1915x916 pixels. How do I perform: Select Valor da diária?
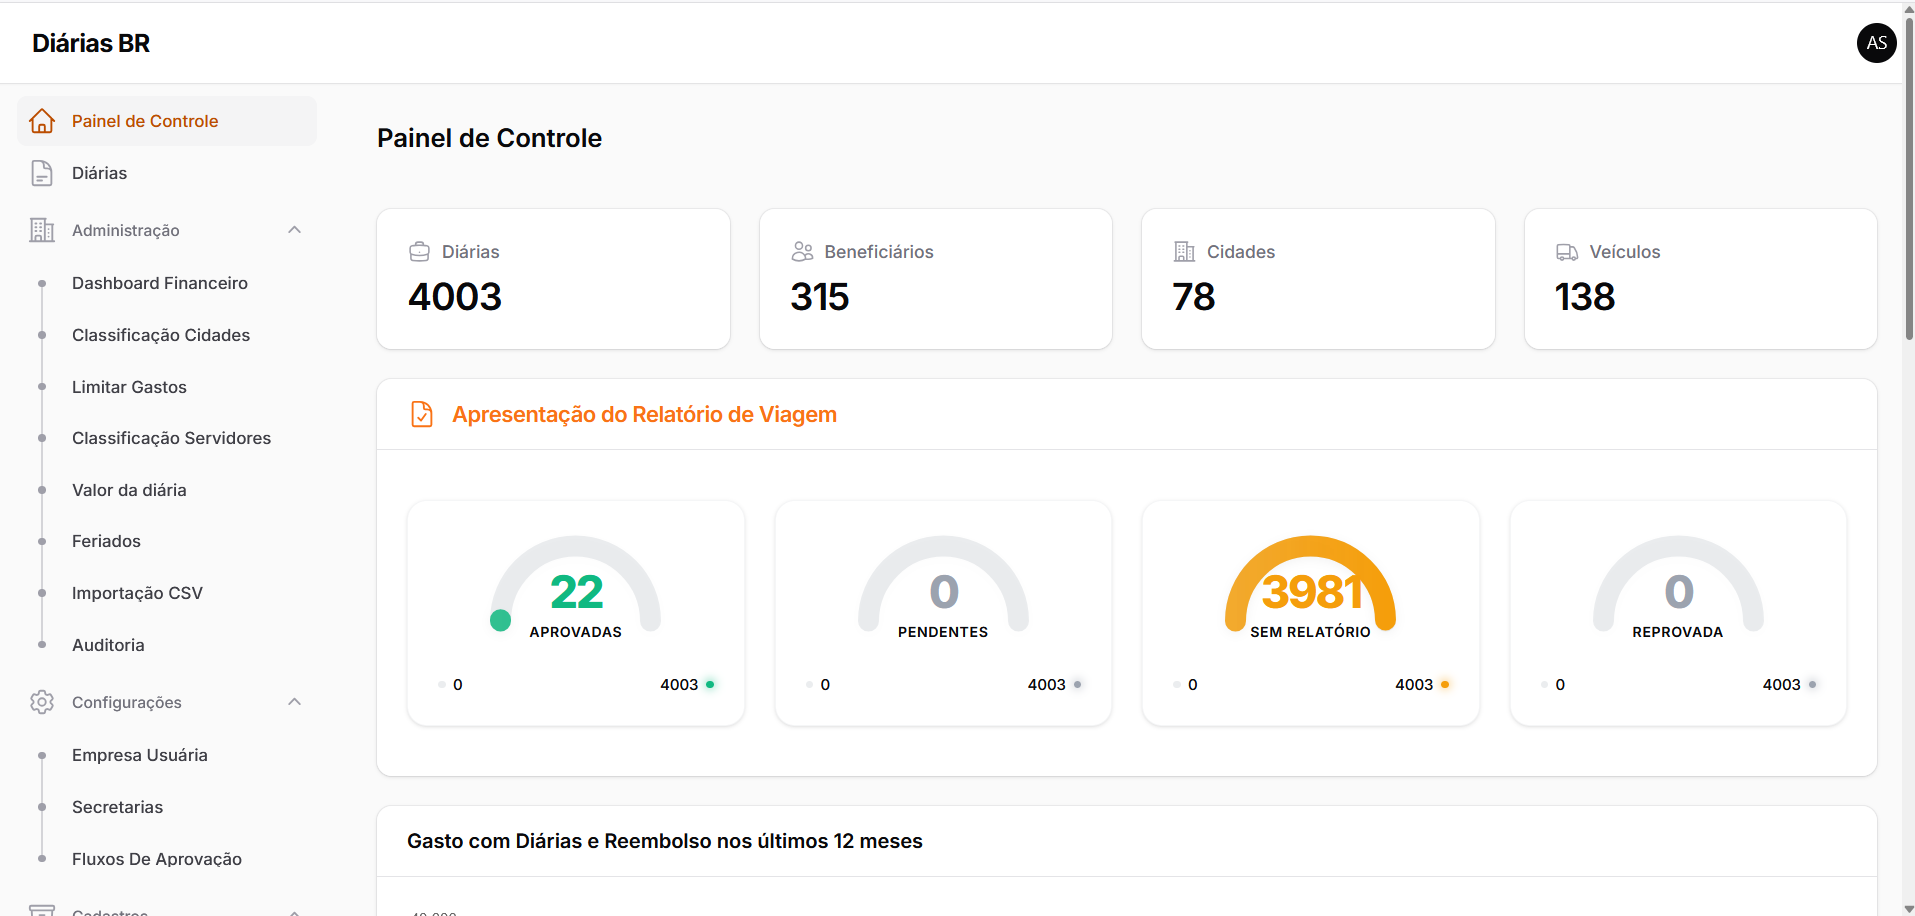129,490
